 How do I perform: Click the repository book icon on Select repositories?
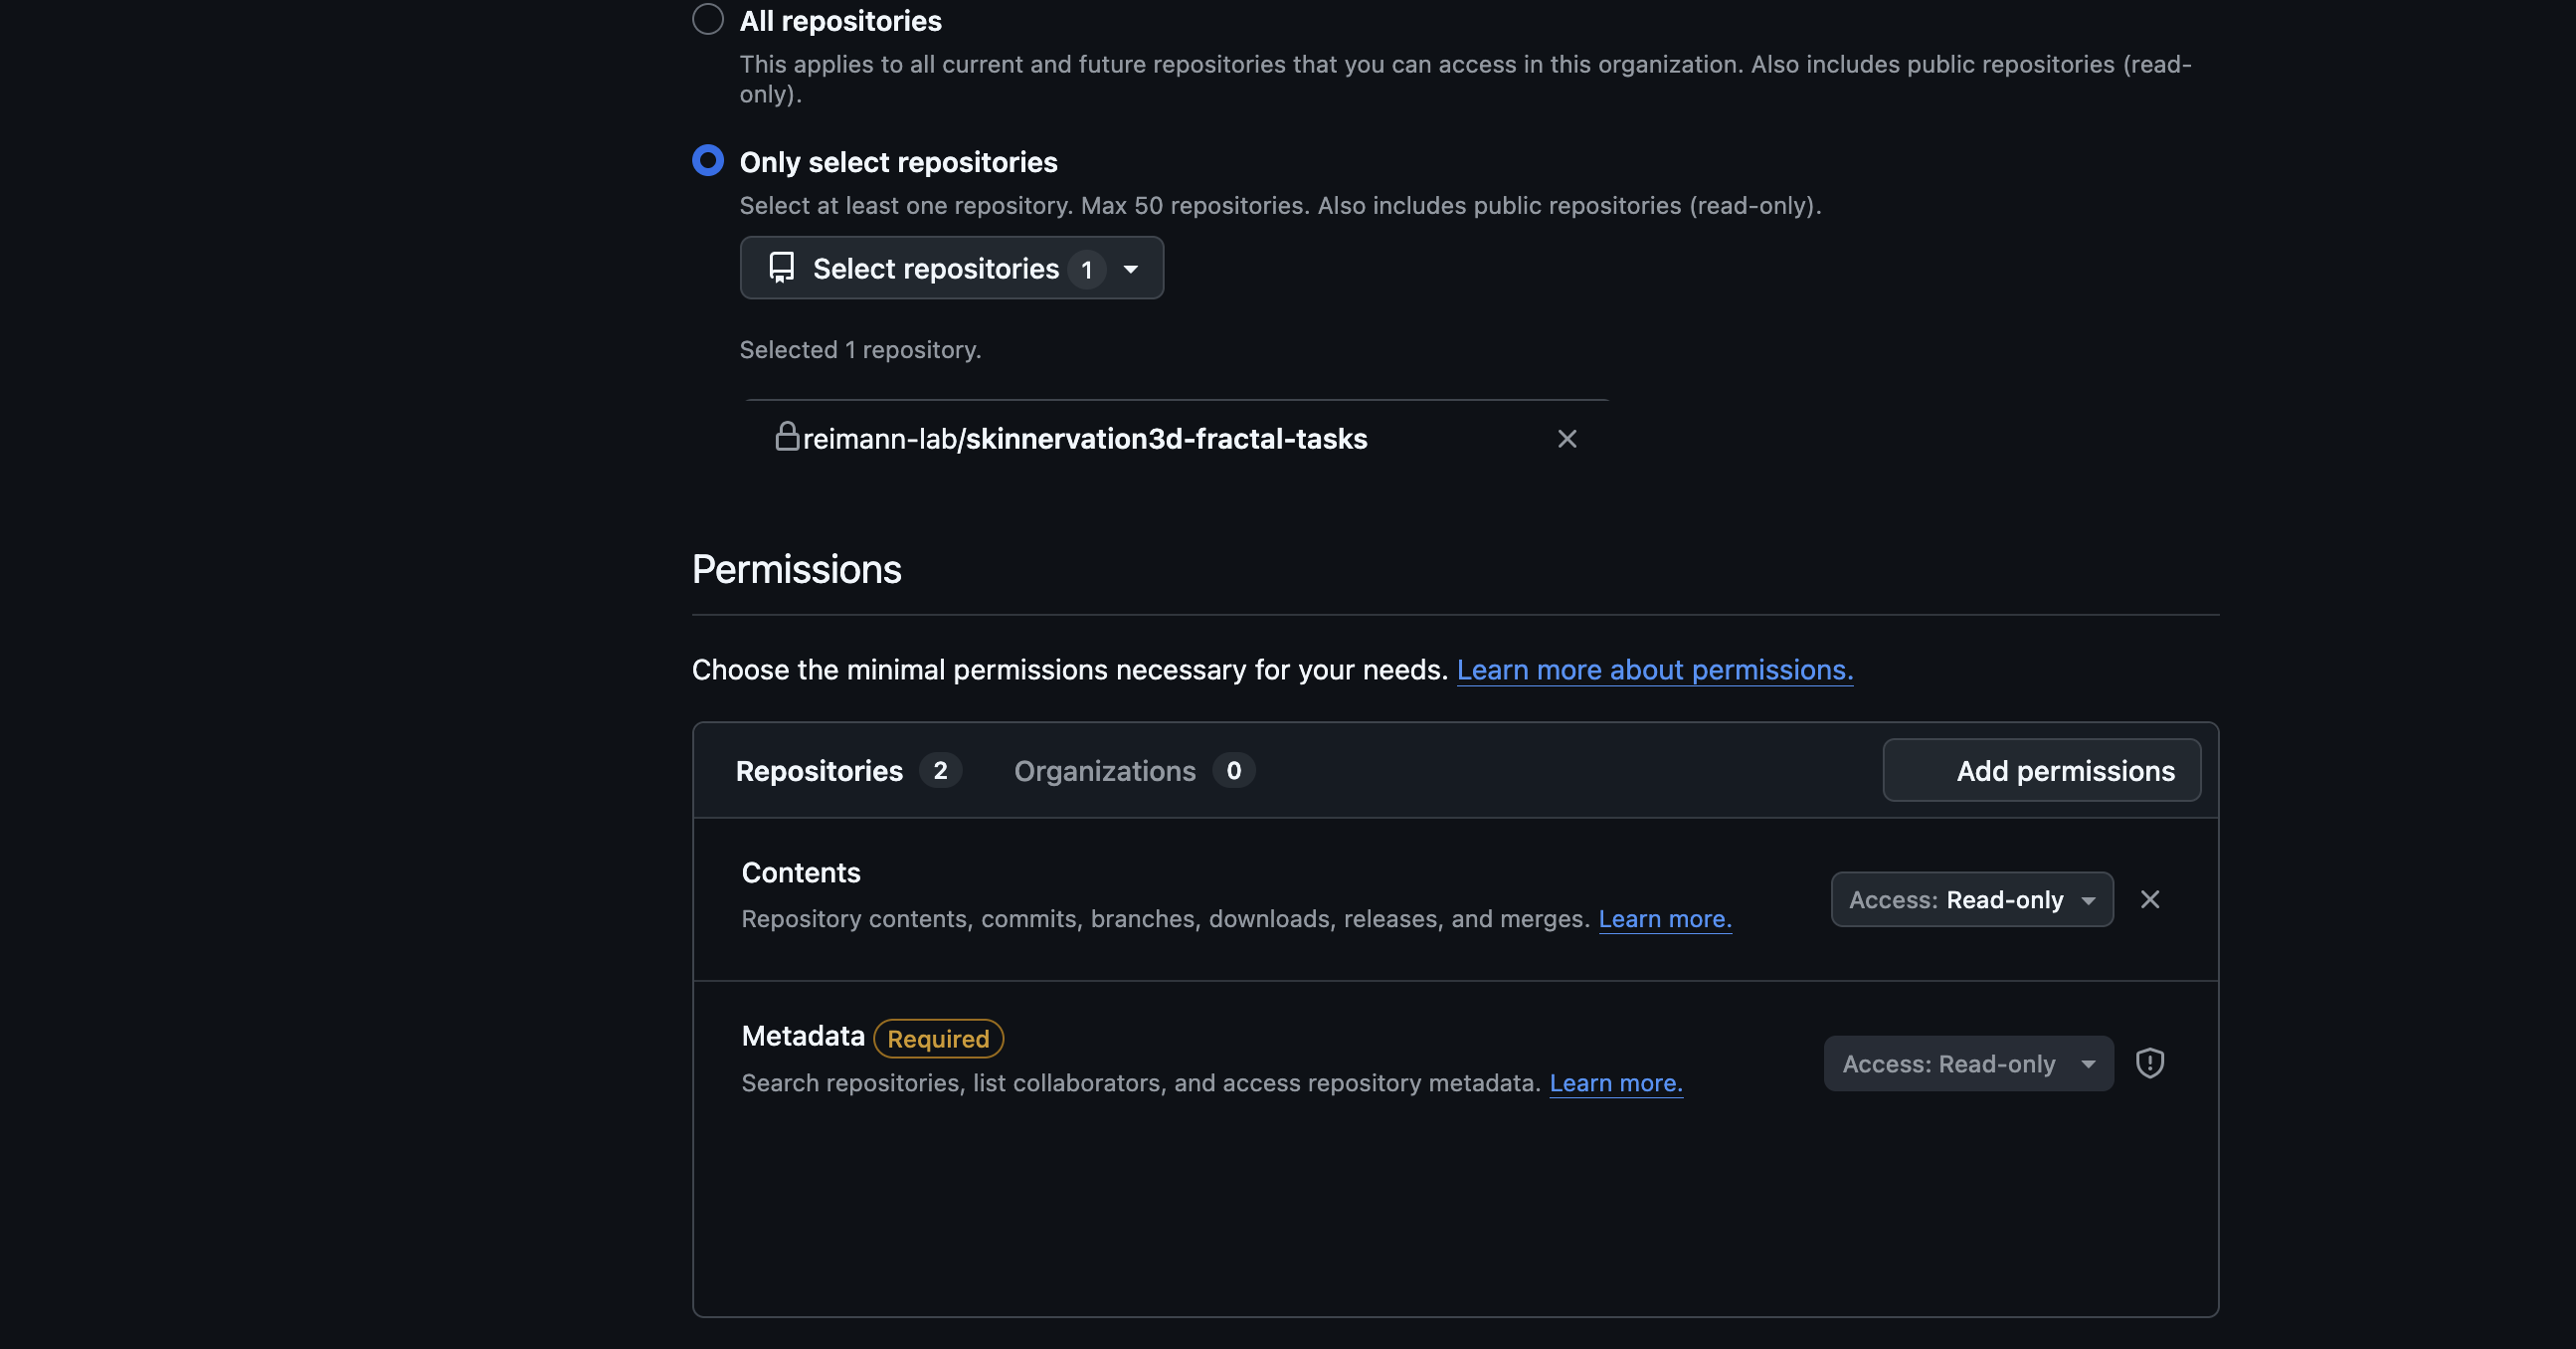tap(780, 268)
